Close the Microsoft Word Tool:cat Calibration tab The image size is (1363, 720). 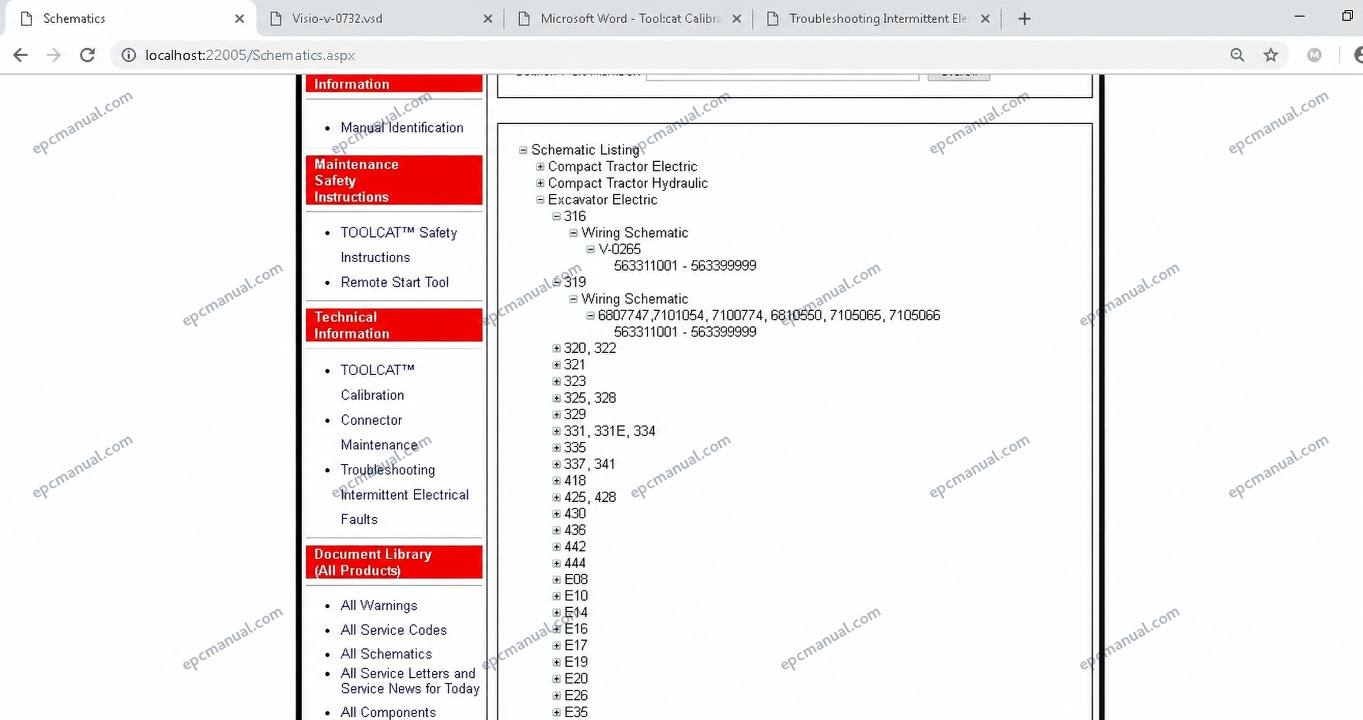pyautogui.click(x=736, y=18)
